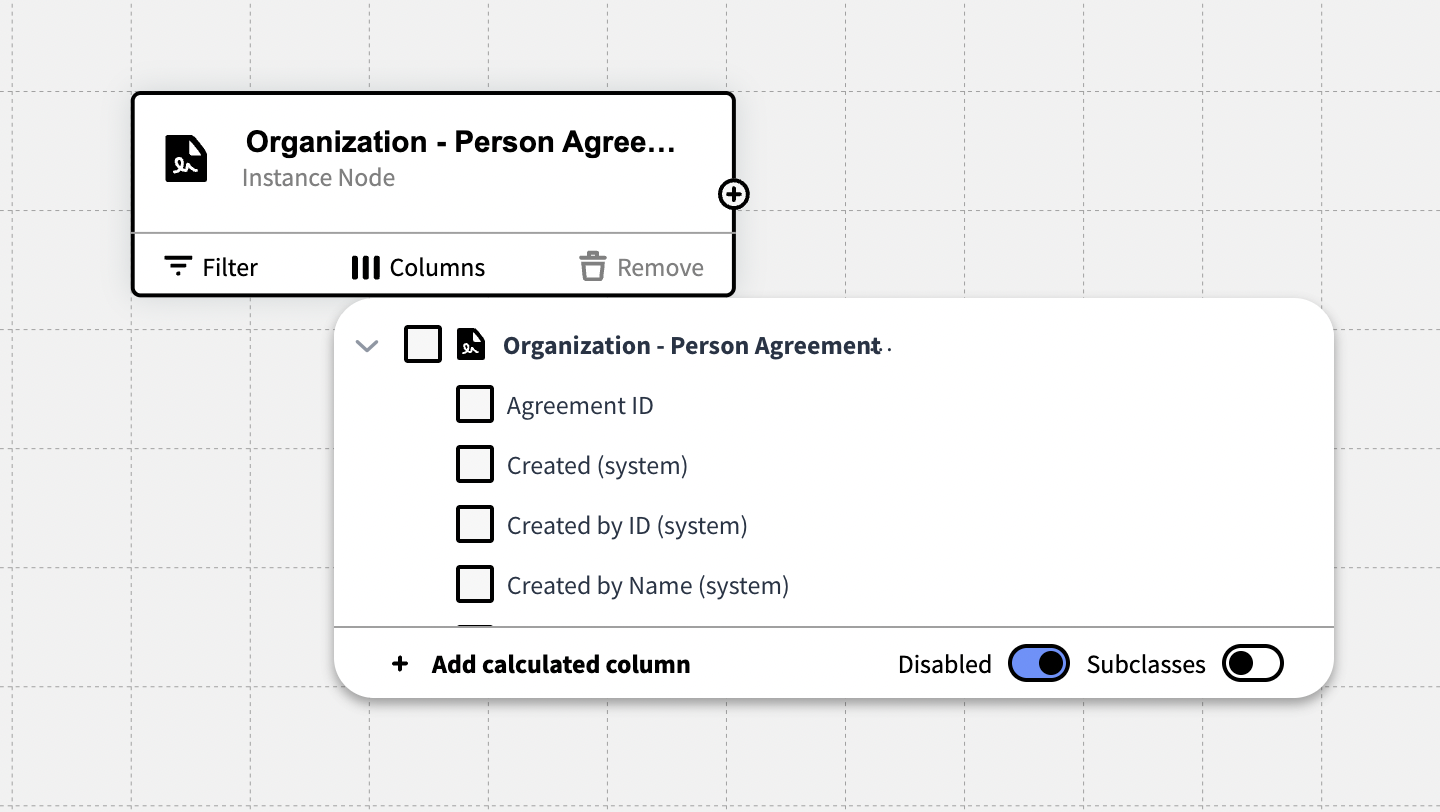Select the Organization - Person Agree… node title
Screen dimensions: 1440x812
coord(461,142)
